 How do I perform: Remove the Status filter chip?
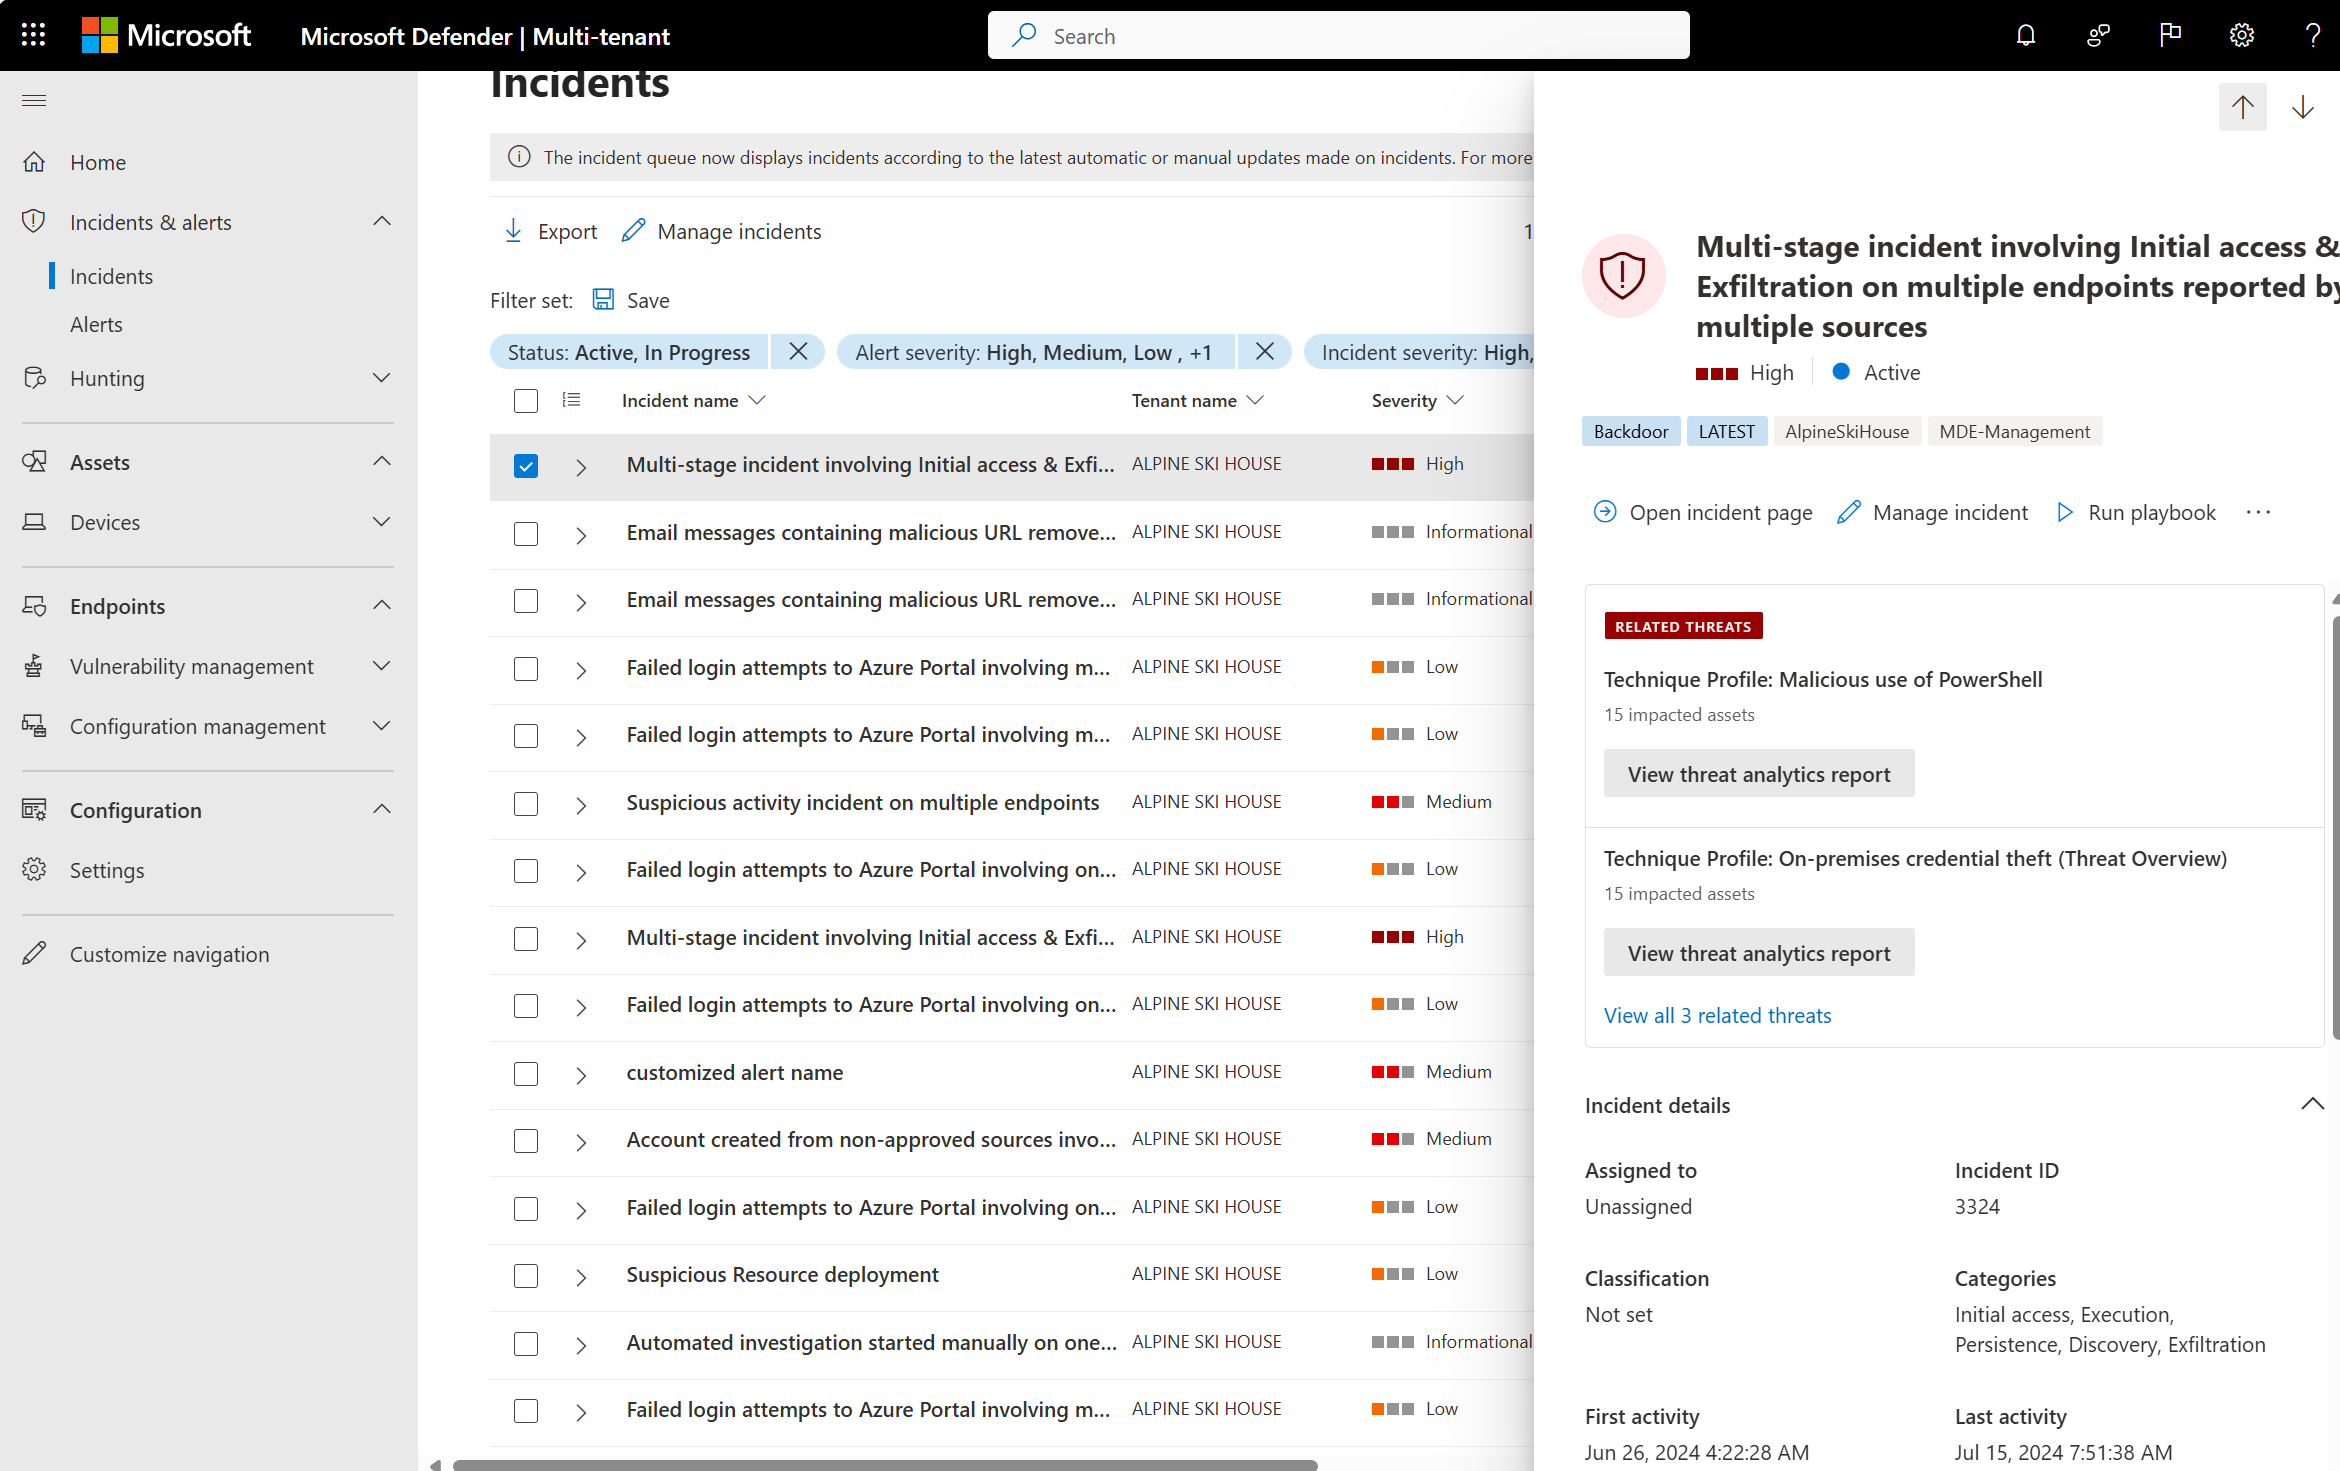(x=798, y=352)
